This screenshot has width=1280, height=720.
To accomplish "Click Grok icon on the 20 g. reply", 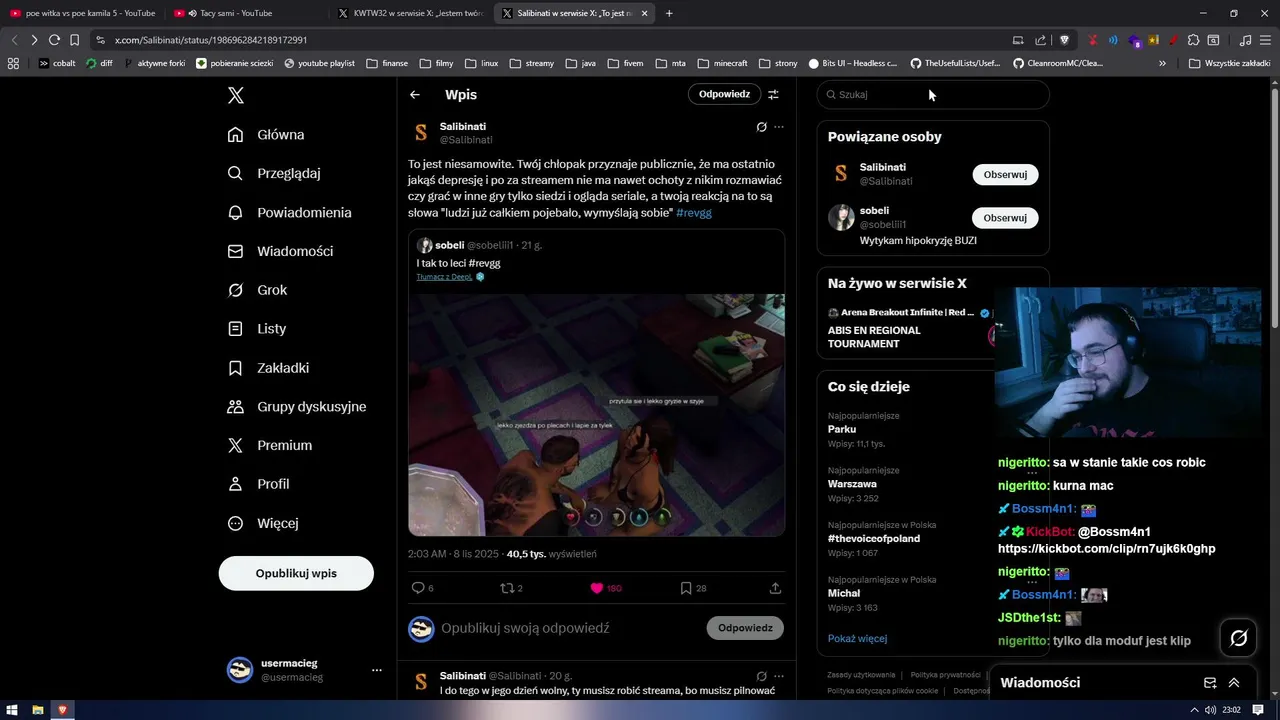I will pyautogui.click(x=761, y=676).
